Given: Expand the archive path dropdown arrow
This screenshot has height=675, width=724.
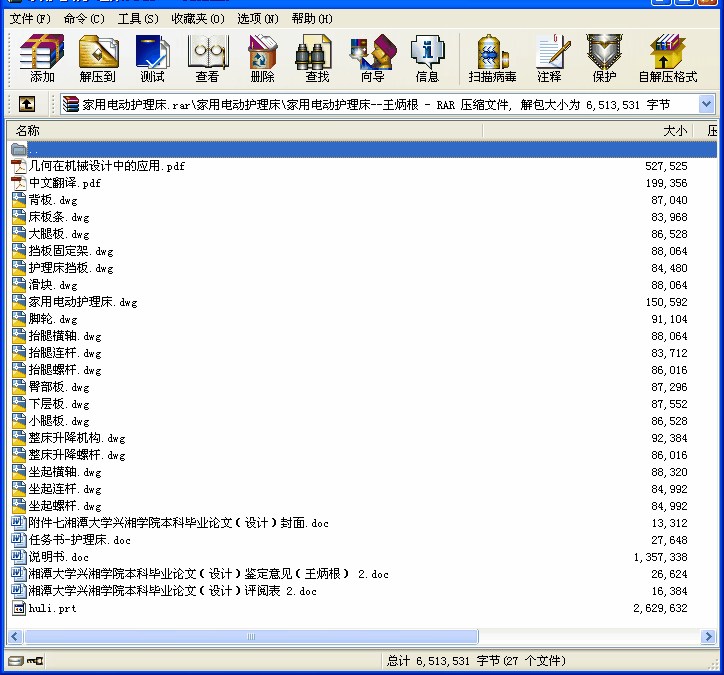Looking at the screenshot, I should coord(707,104).
